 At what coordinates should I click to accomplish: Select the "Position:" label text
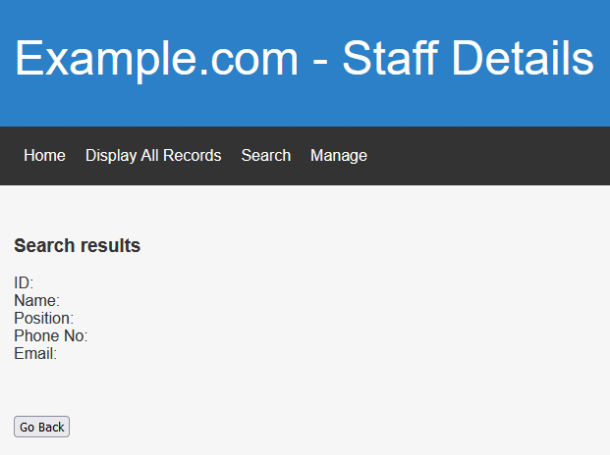click(44, 318)
